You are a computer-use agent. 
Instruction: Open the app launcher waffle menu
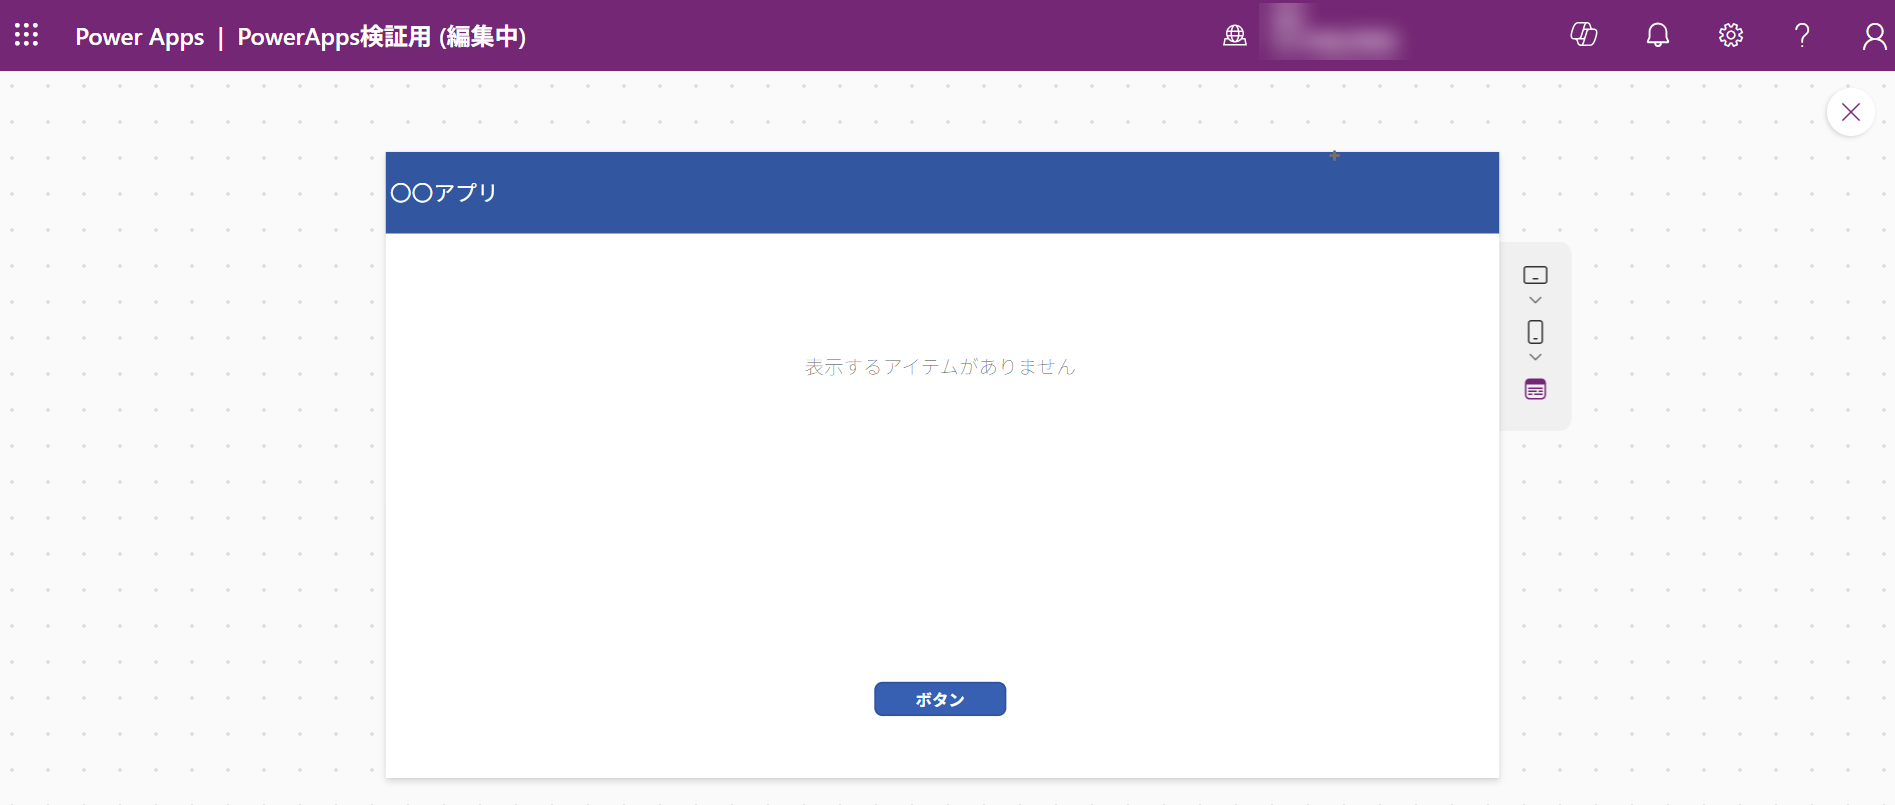click(26, 35)
